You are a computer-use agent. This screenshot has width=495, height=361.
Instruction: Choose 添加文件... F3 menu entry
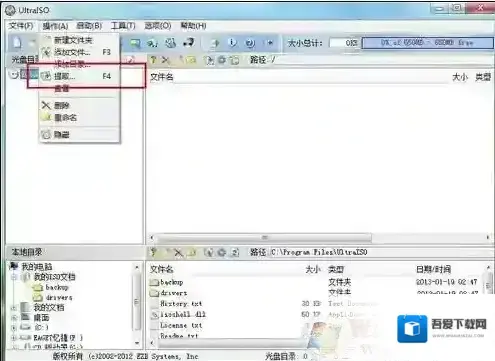tap(79, 52)
